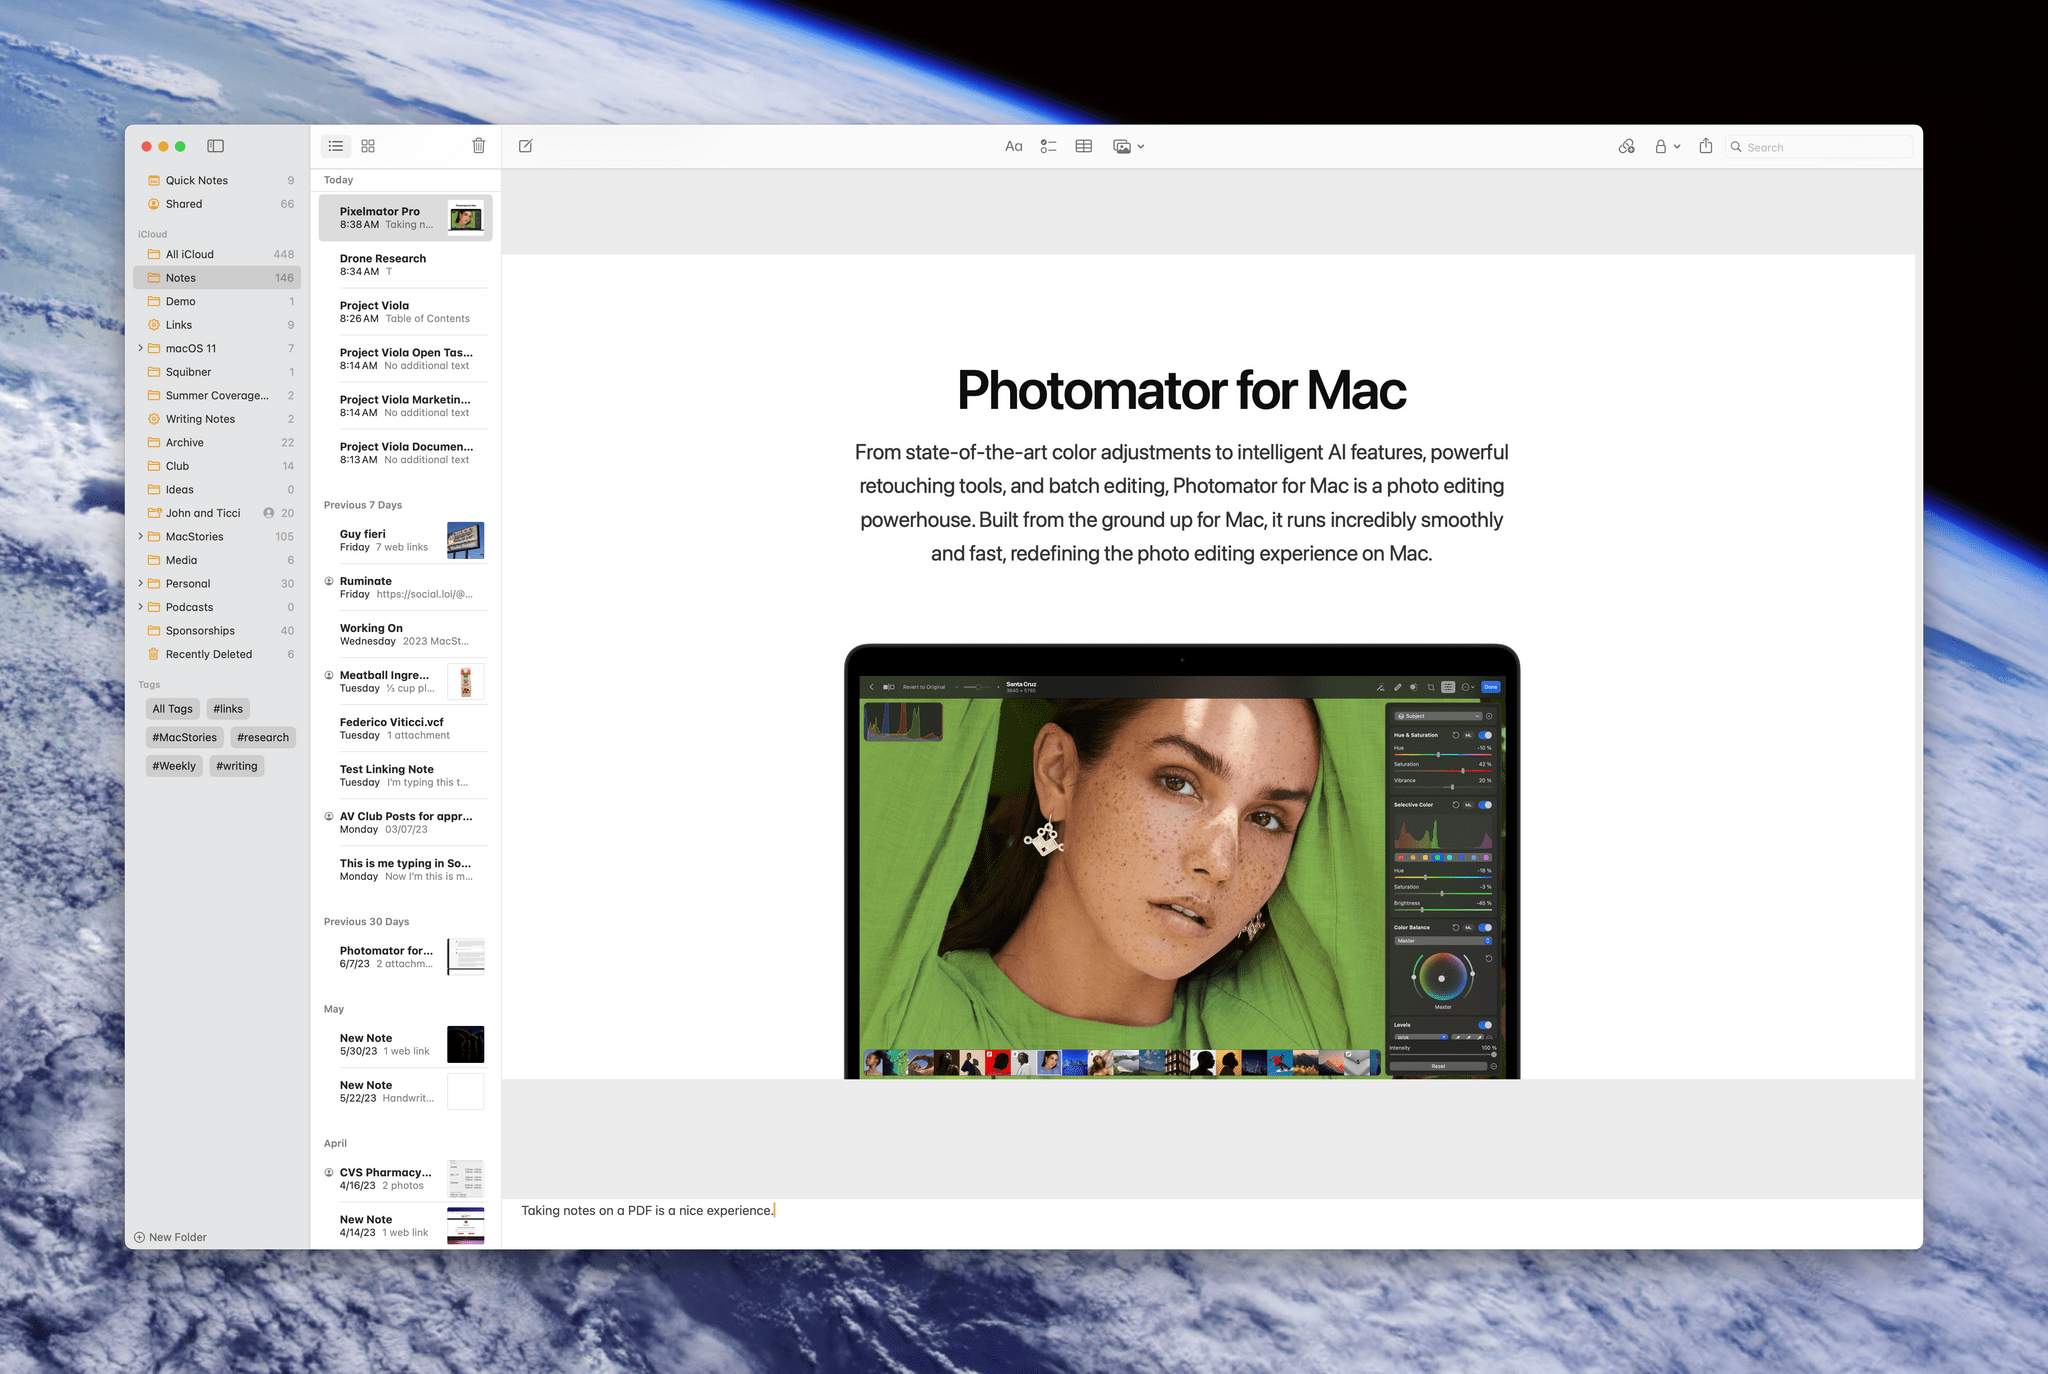Image resolution: width=2048 pixels, height=1374 pixels.
Task: Click the share icon in toolbar
Action: click(x=1706, y=146)
